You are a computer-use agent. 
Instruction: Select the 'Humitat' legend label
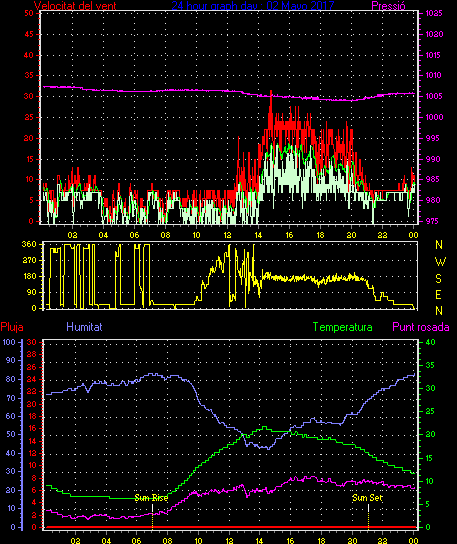[84, 327]
